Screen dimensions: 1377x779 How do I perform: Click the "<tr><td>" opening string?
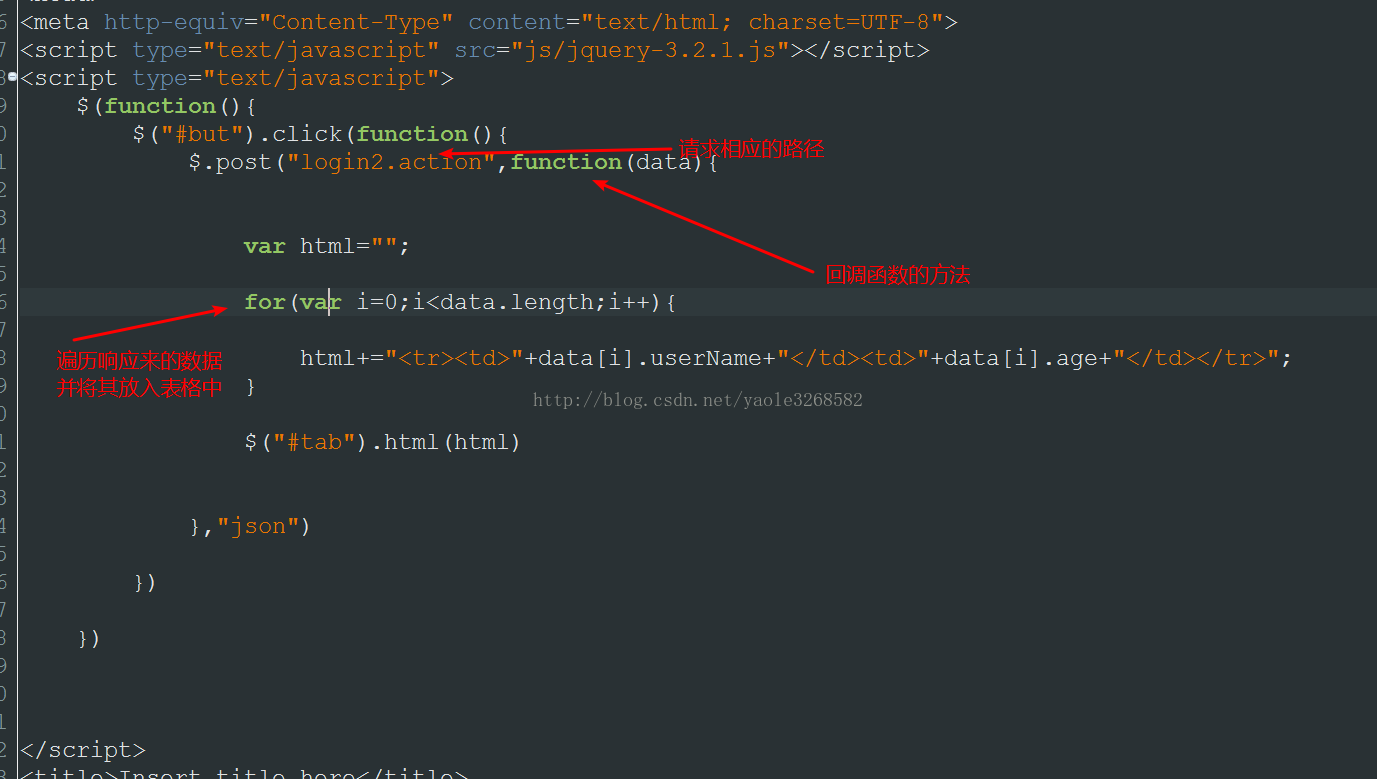[x=454, y=358]
